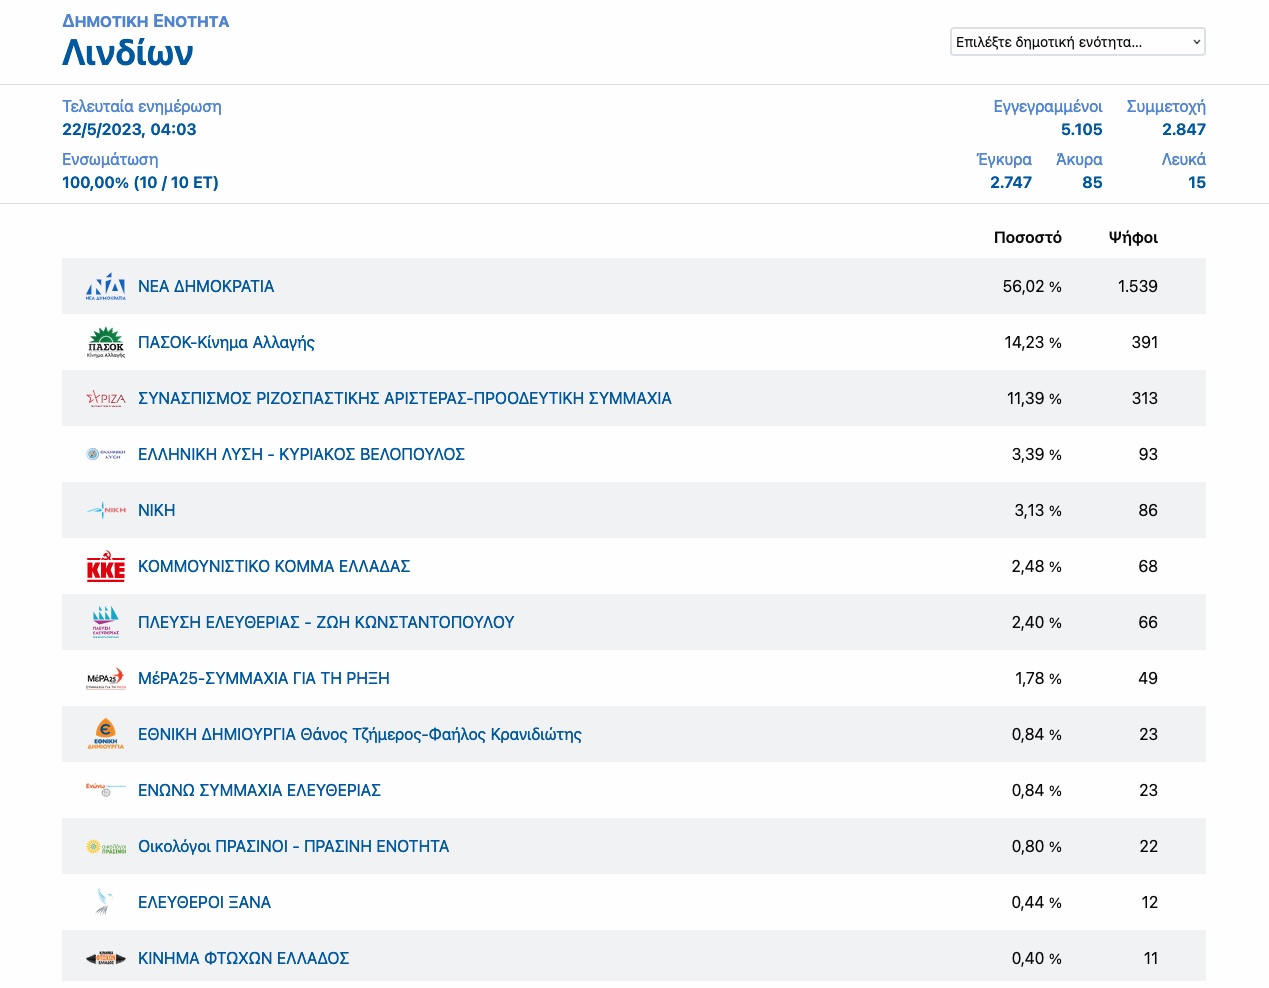Click the 313 votes cell

pos(1145,398)
